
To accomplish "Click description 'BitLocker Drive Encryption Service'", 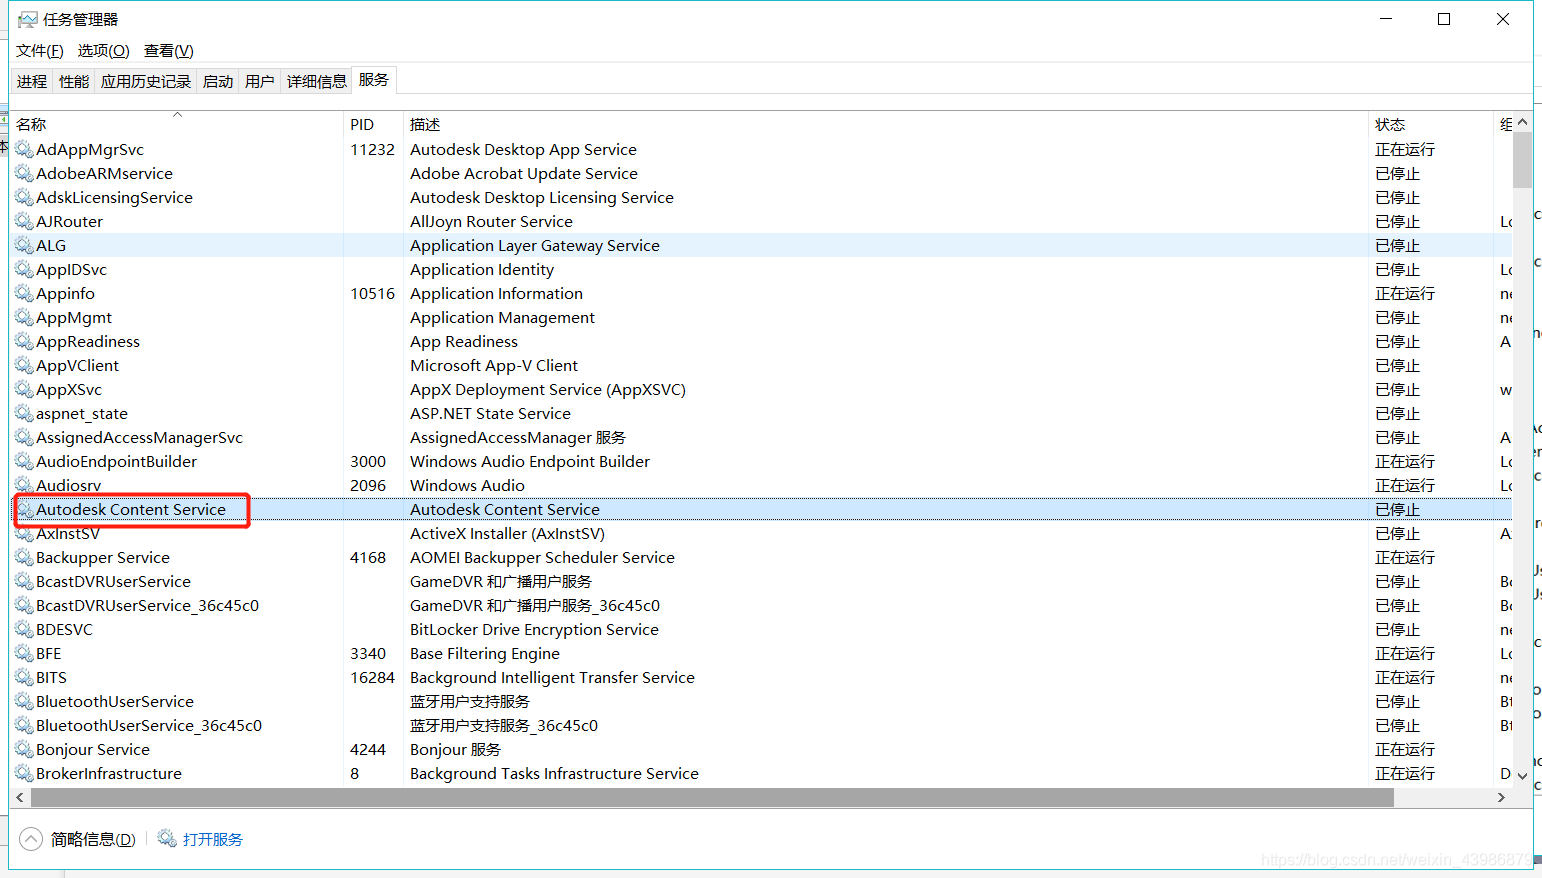I will click(534, 629).
